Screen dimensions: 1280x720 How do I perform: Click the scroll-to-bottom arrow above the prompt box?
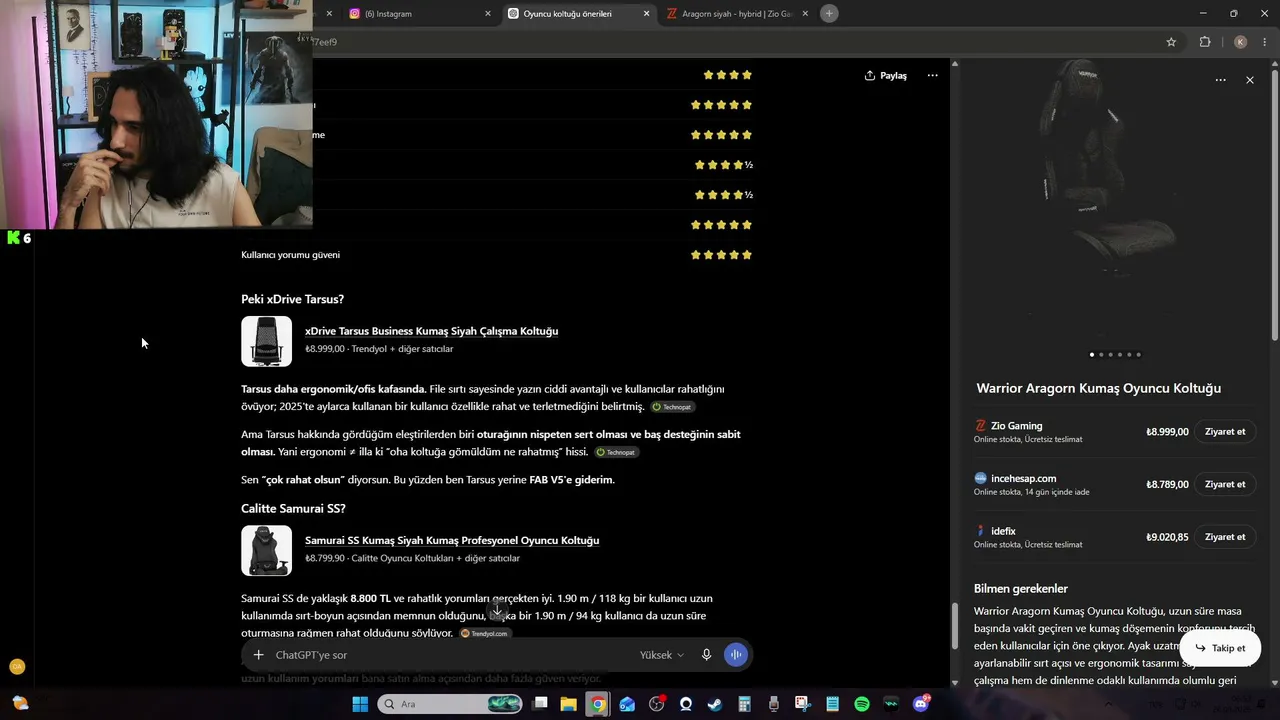tap(497, 610)
